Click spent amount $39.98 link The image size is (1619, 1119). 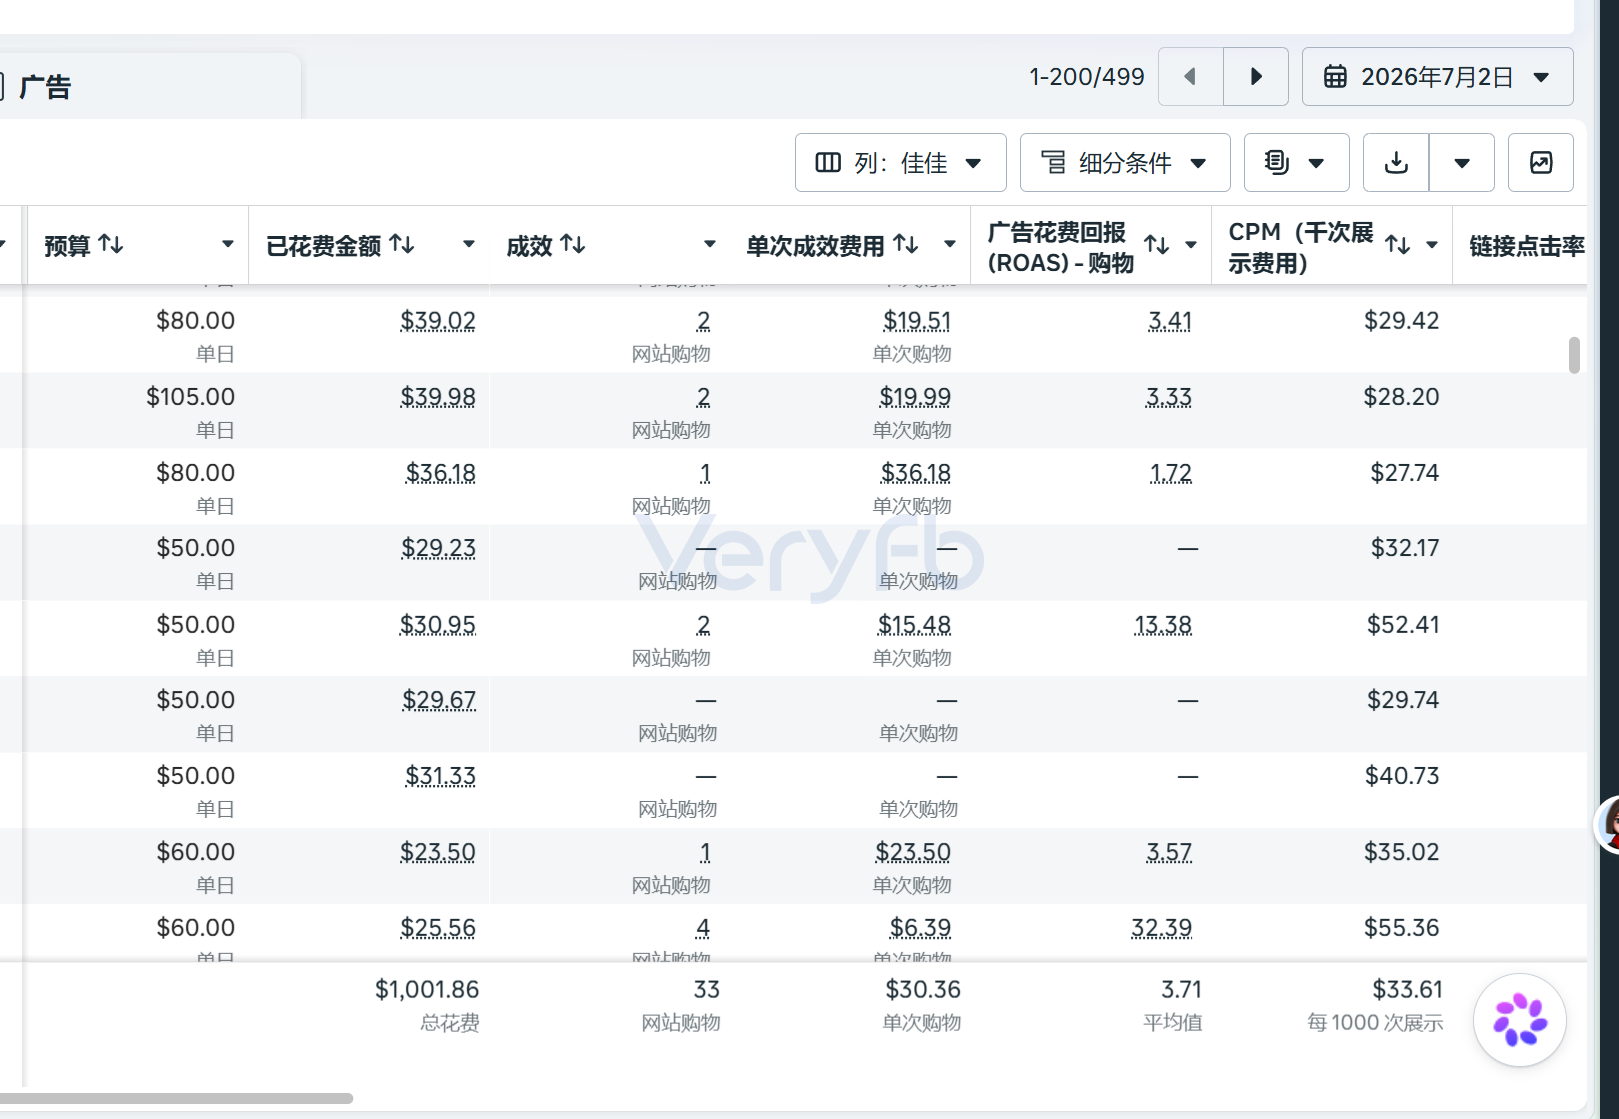click(438, 397)
